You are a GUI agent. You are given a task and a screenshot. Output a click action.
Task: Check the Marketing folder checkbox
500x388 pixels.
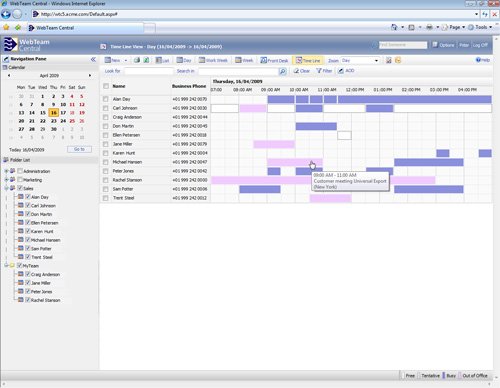pos(20,180)
